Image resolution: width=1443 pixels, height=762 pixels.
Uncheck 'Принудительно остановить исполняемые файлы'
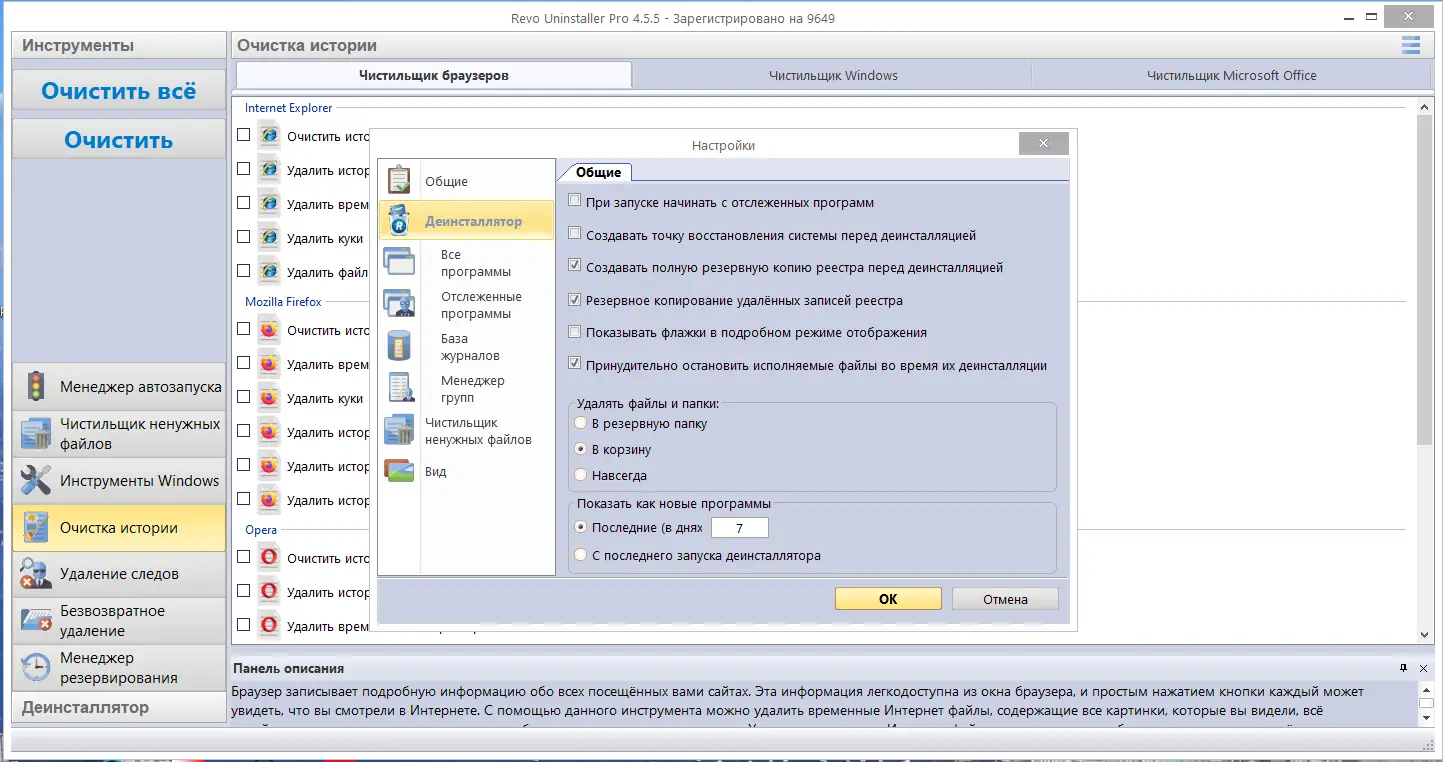point(574,364)
